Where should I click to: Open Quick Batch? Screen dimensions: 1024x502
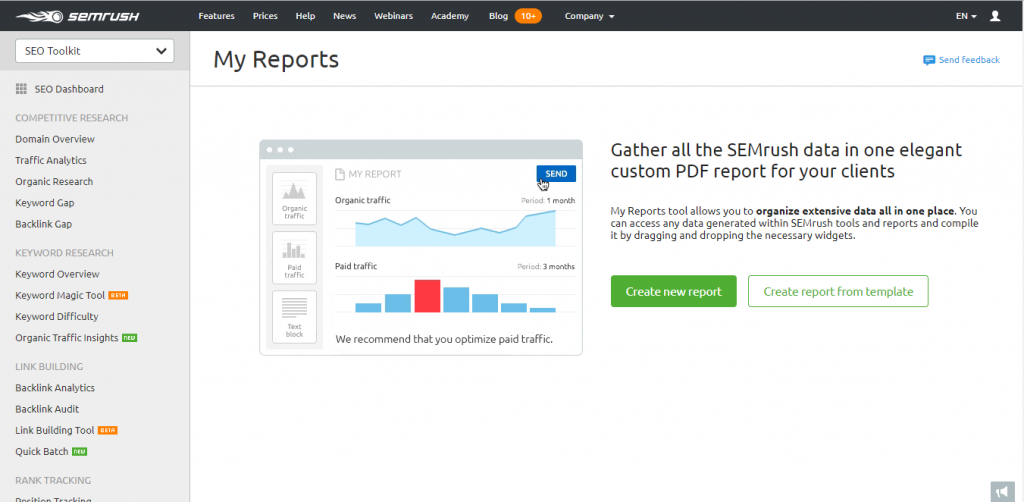click(x=42, y=452)
